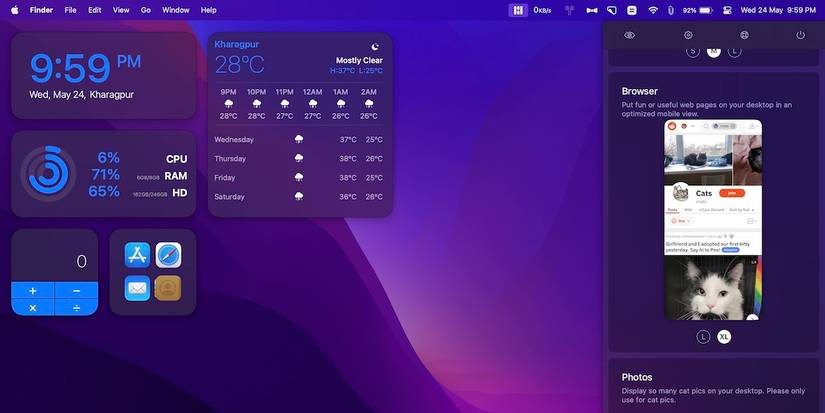The width and height of the screenshot is (825, 413).
Task: Click the paperclip menu bar icon
Action: (670, 10)
